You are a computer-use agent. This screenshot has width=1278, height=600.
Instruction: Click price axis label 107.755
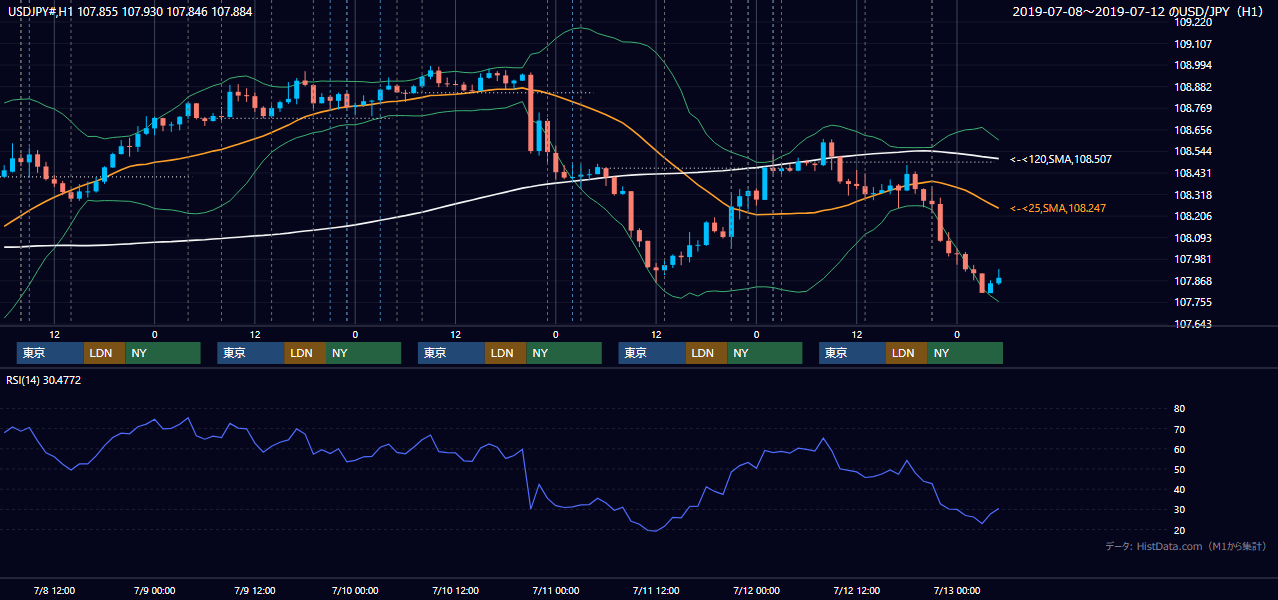tap(1192, 303)
